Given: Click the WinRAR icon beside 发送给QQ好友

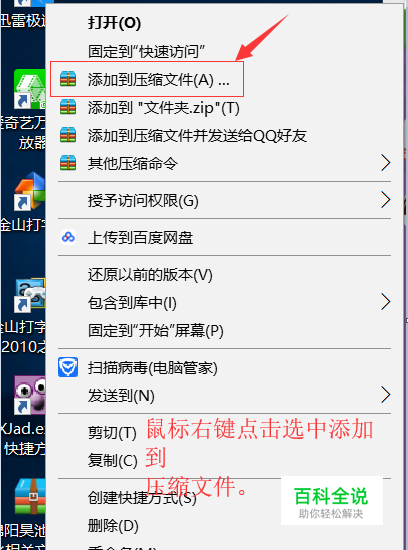Looking at the screenshot, I should (68, 135).
